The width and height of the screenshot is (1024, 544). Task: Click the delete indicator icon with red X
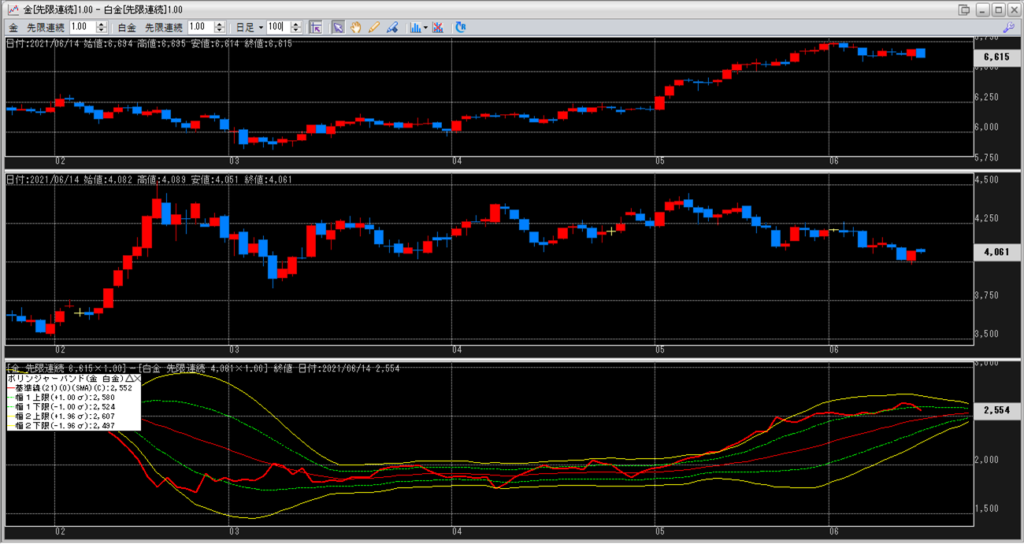(438, 27)
